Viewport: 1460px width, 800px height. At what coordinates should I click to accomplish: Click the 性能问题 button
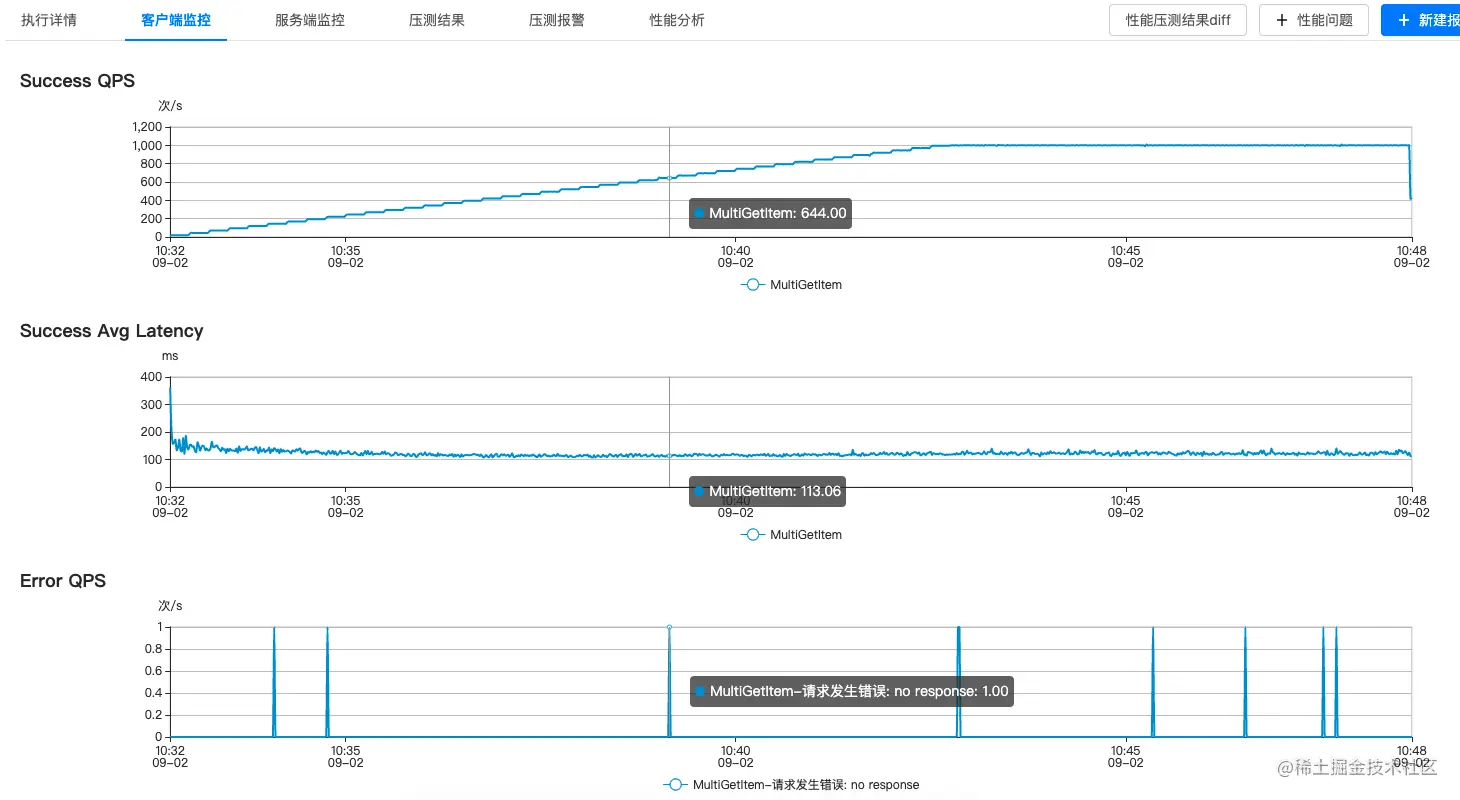[x=1314, y=20]
